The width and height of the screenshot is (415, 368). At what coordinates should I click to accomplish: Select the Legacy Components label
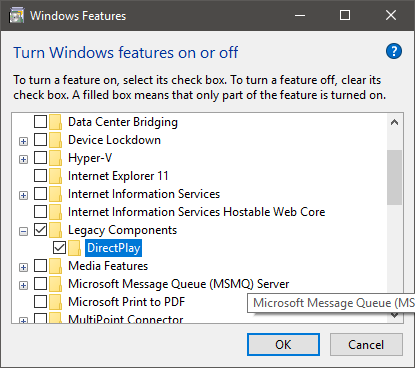(x=122, y=230)
